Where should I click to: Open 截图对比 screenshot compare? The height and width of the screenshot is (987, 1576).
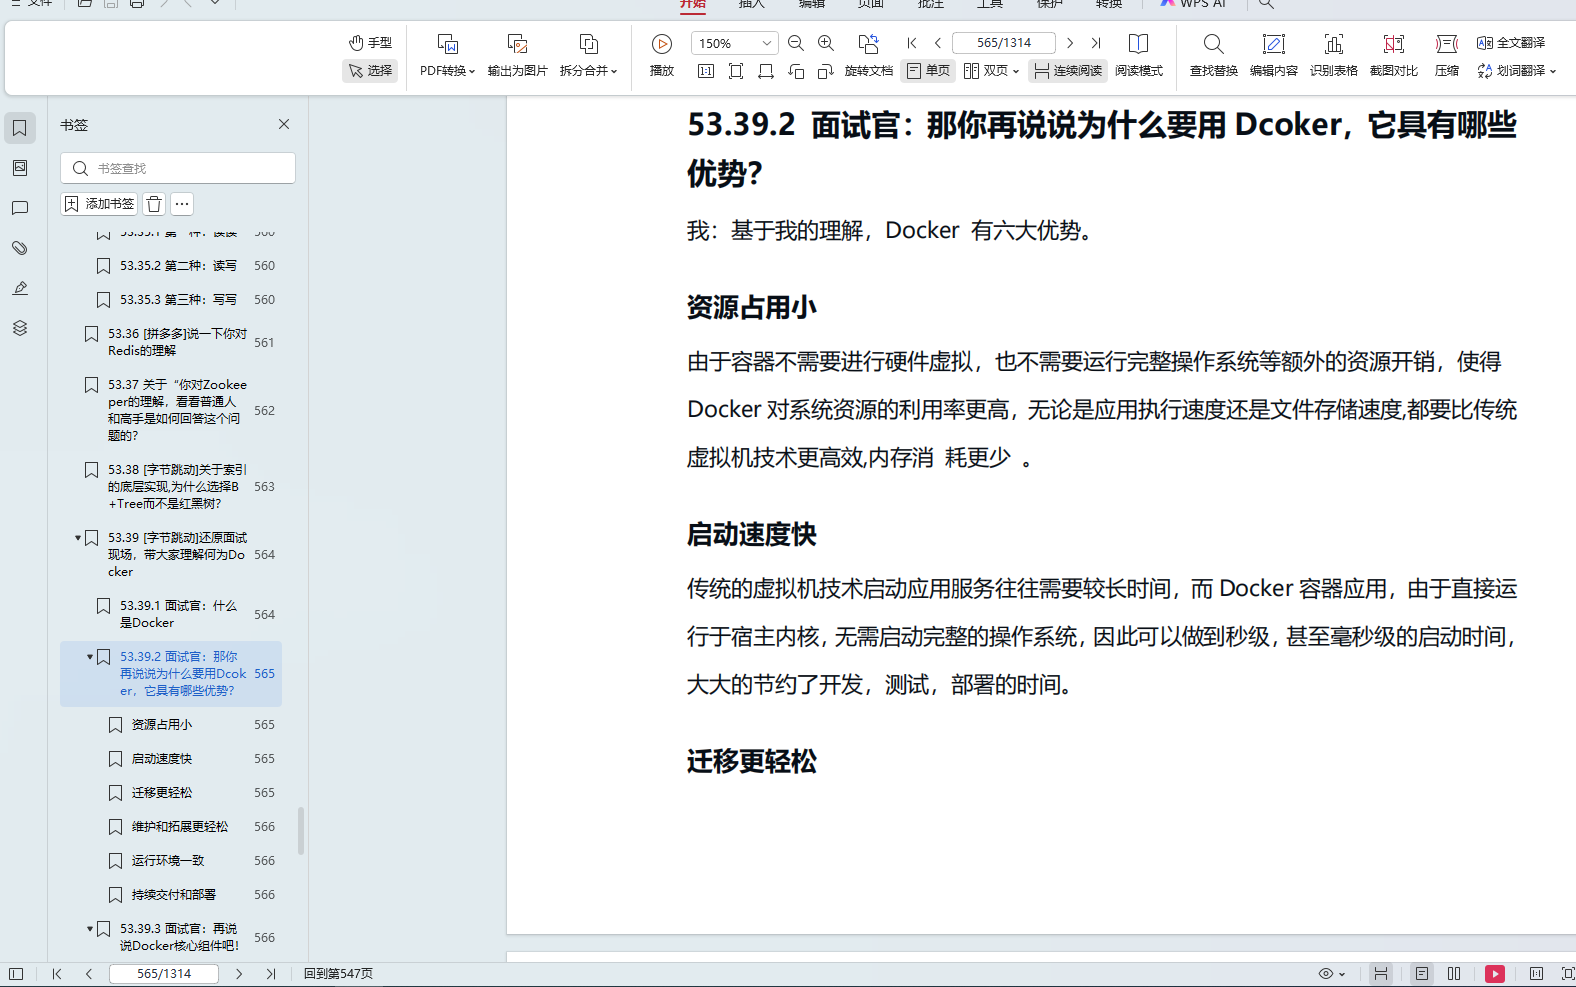point(1394,55)
